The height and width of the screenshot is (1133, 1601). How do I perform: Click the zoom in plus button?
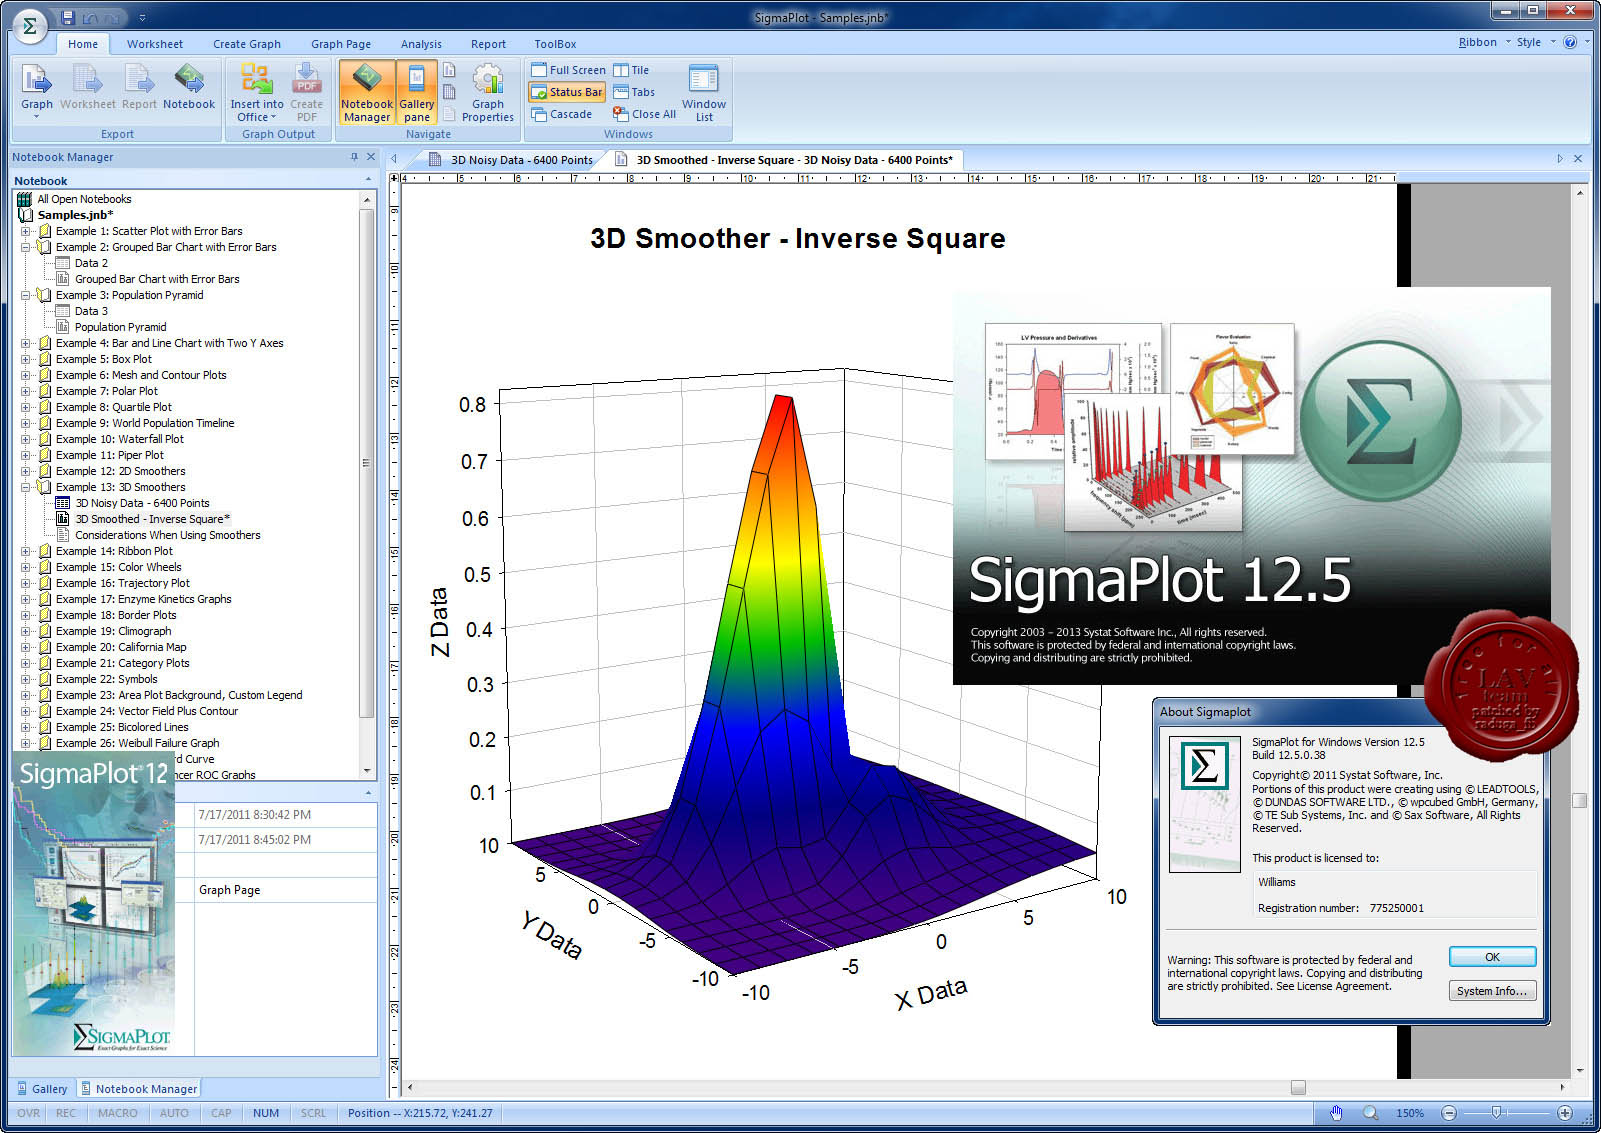[1565, 1113]
